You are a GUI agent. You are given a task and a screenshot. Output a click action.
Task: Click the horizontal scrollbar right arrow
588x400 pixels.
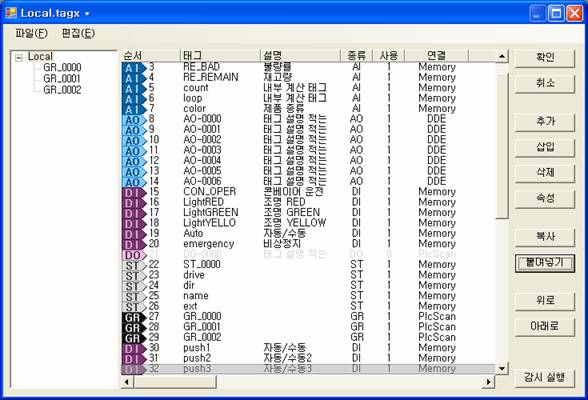[x=488, y=382]
